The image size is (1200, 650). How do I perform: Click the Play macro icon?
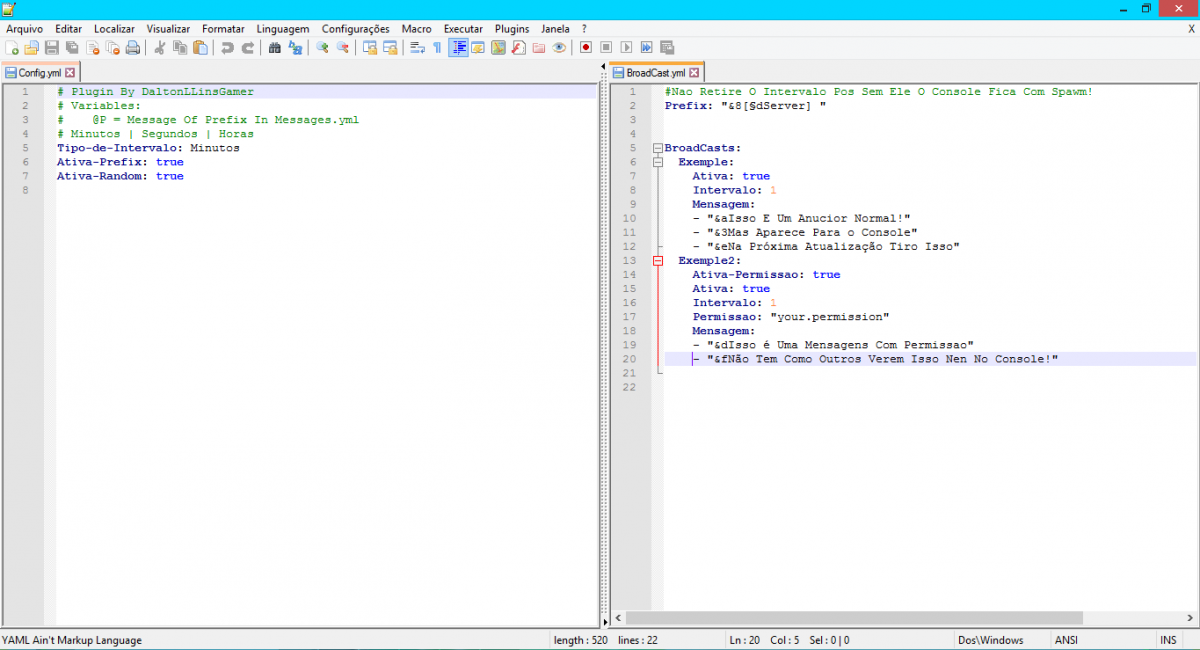626,47
